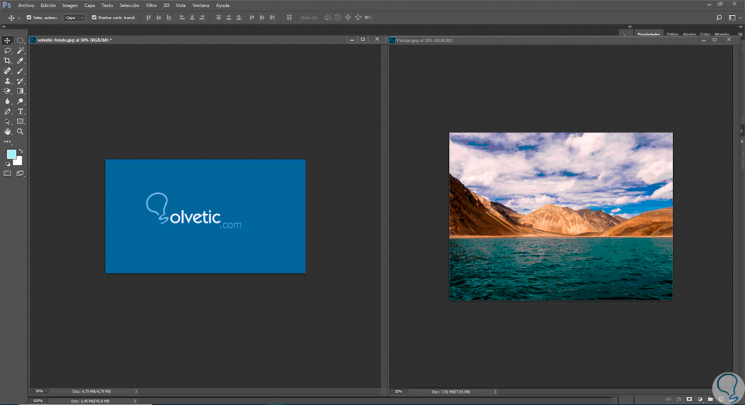Select the Zoom tool in toolbox
Image resolution: width=745 pixels, height=405 pixels.
pyautogui.click(x=20, y=131)
